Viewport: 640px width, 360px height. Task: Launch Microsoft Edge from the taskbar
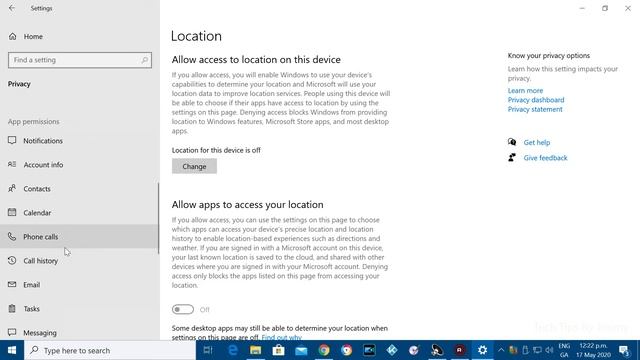click(x=233, y=350)
